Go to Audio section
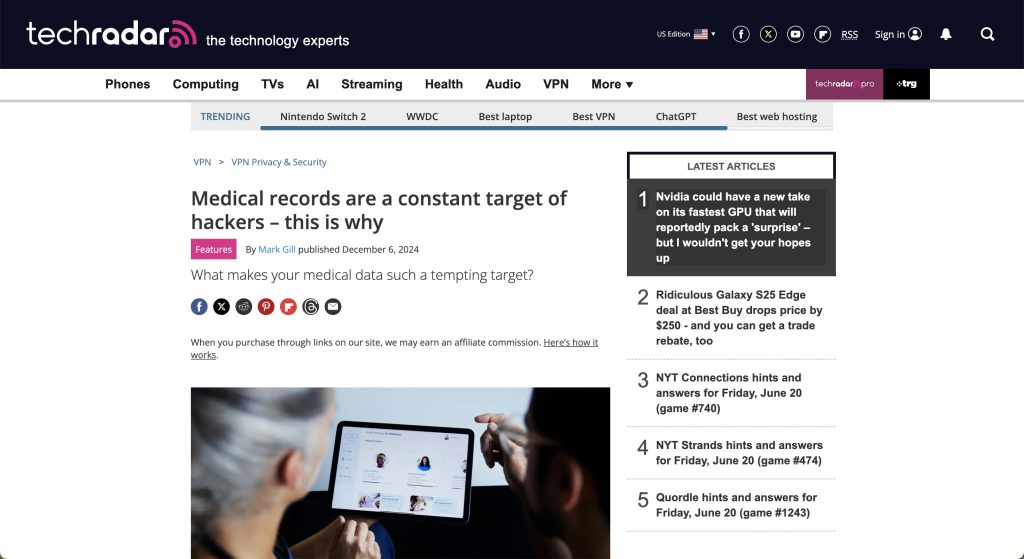 pyautogui.click(x=503, y=84)
